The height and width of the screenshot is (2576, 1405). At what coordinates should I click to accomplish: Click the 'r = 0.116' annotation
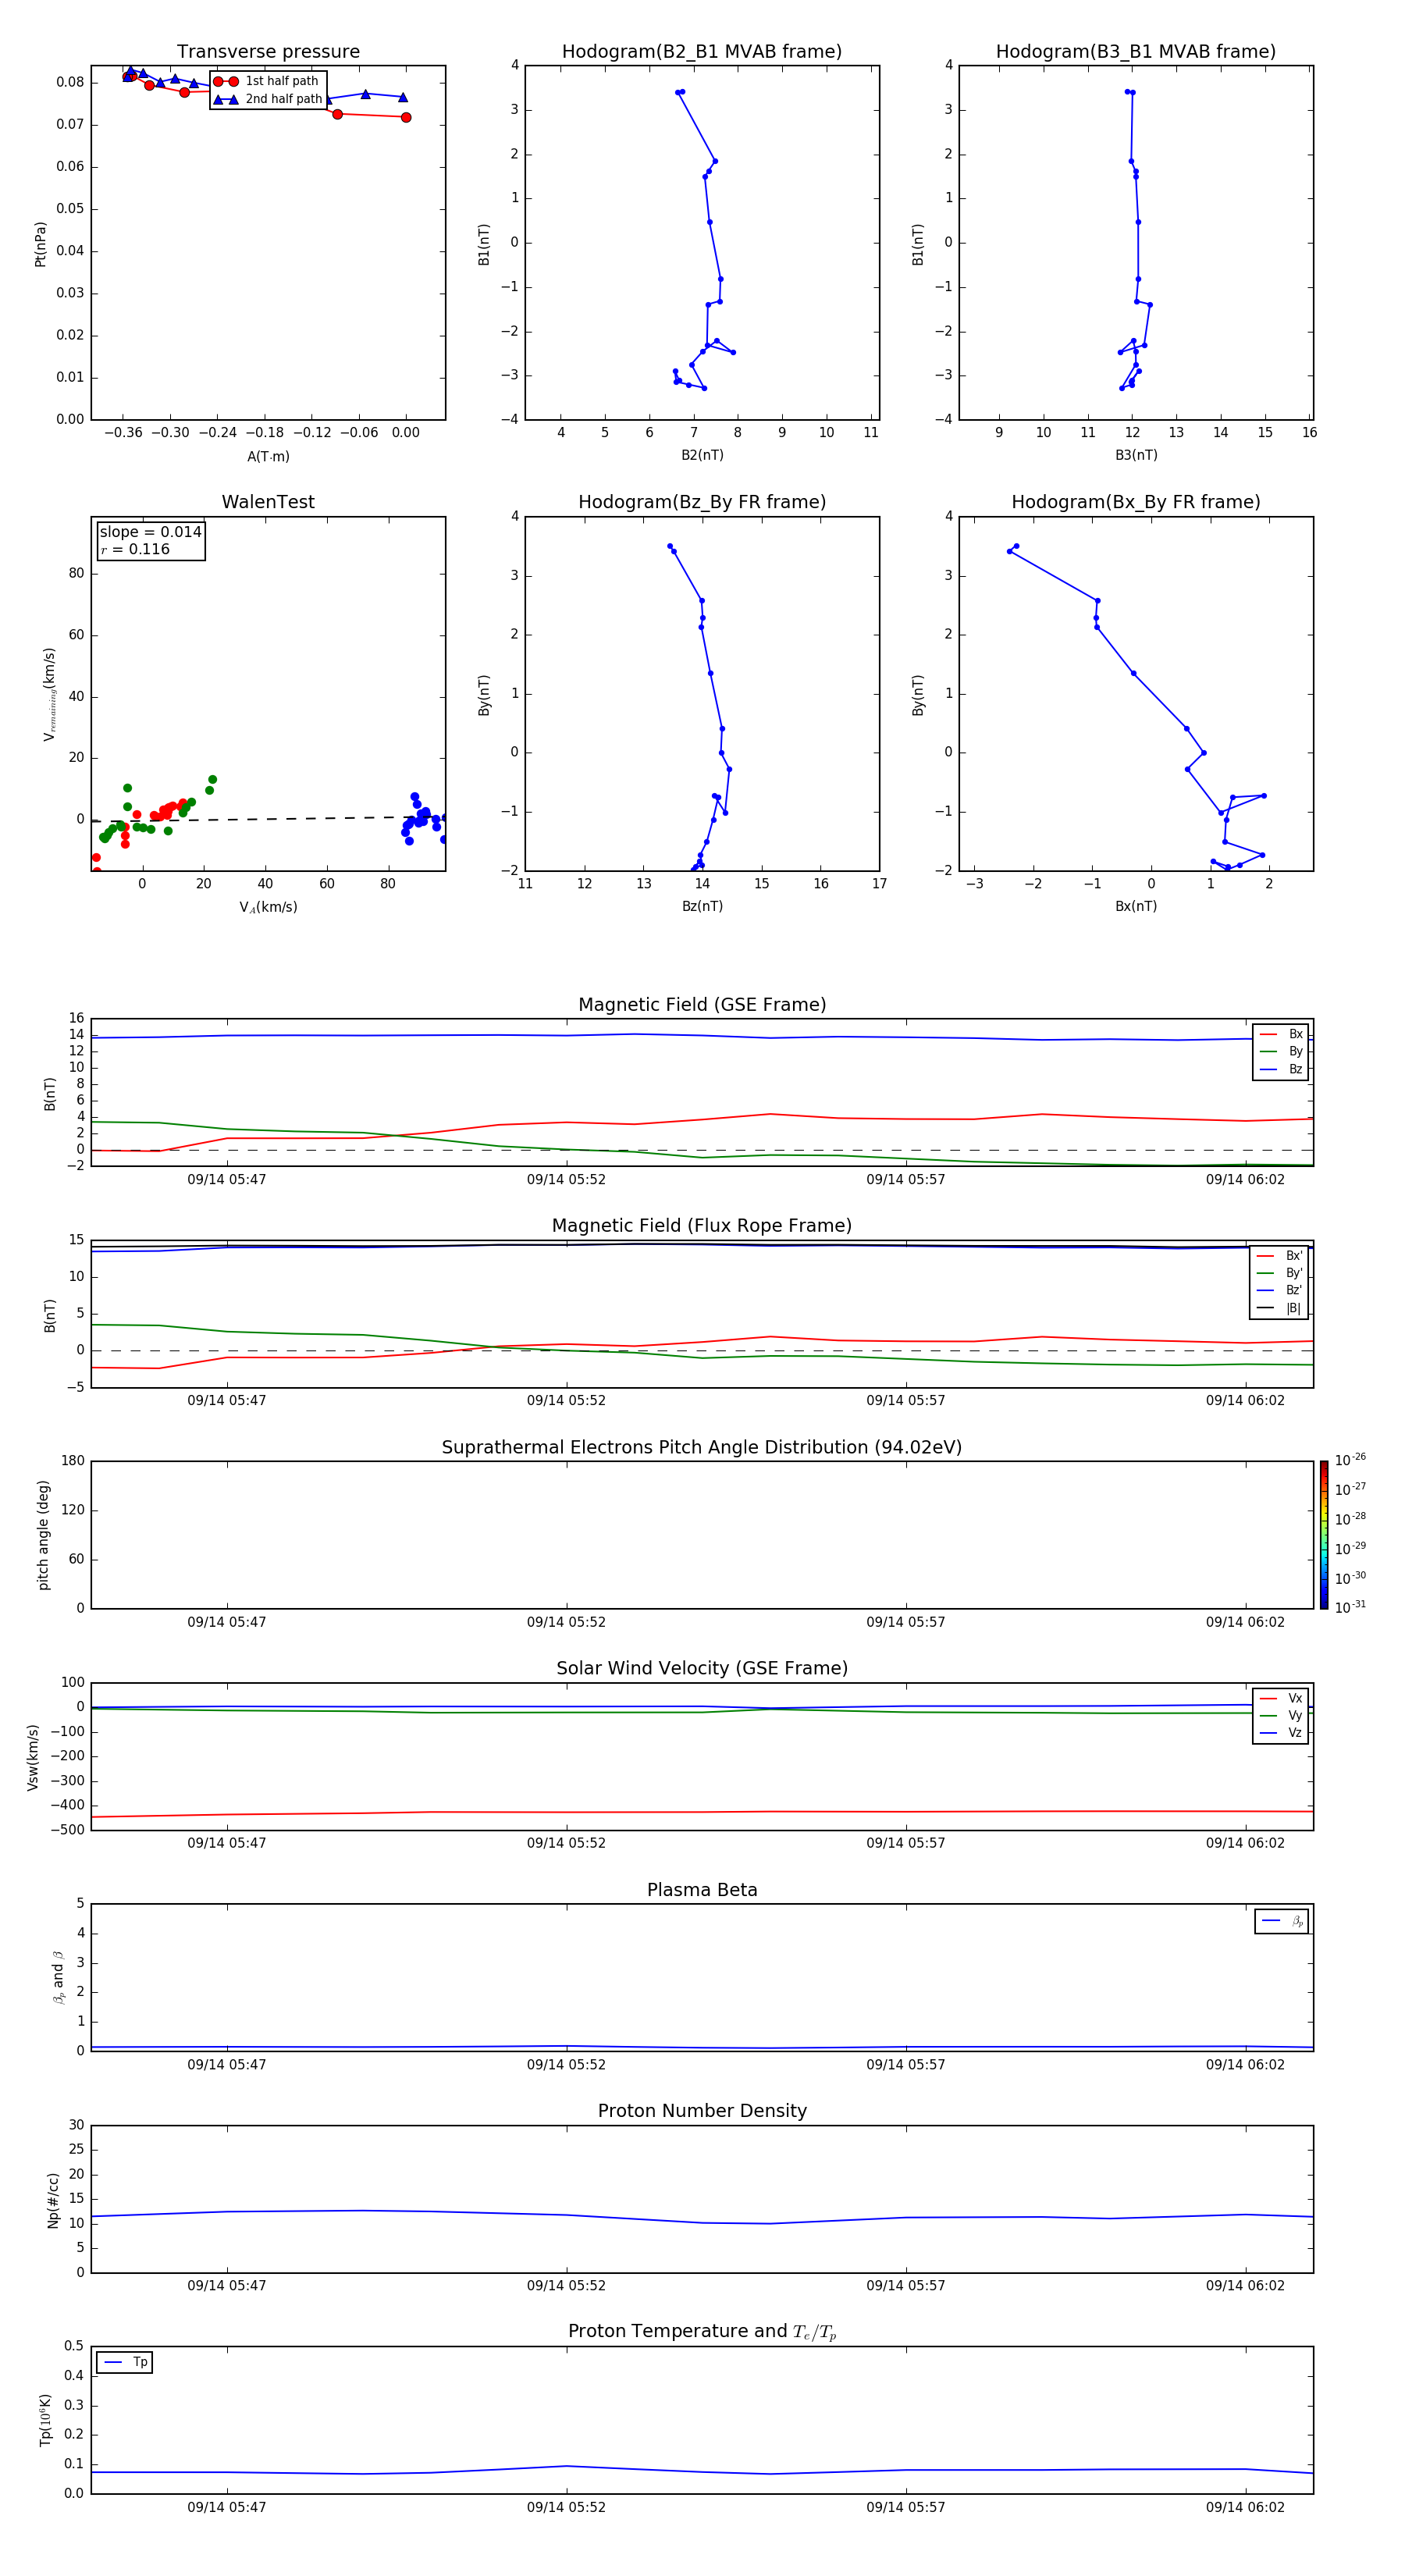[x=135, y=549]
